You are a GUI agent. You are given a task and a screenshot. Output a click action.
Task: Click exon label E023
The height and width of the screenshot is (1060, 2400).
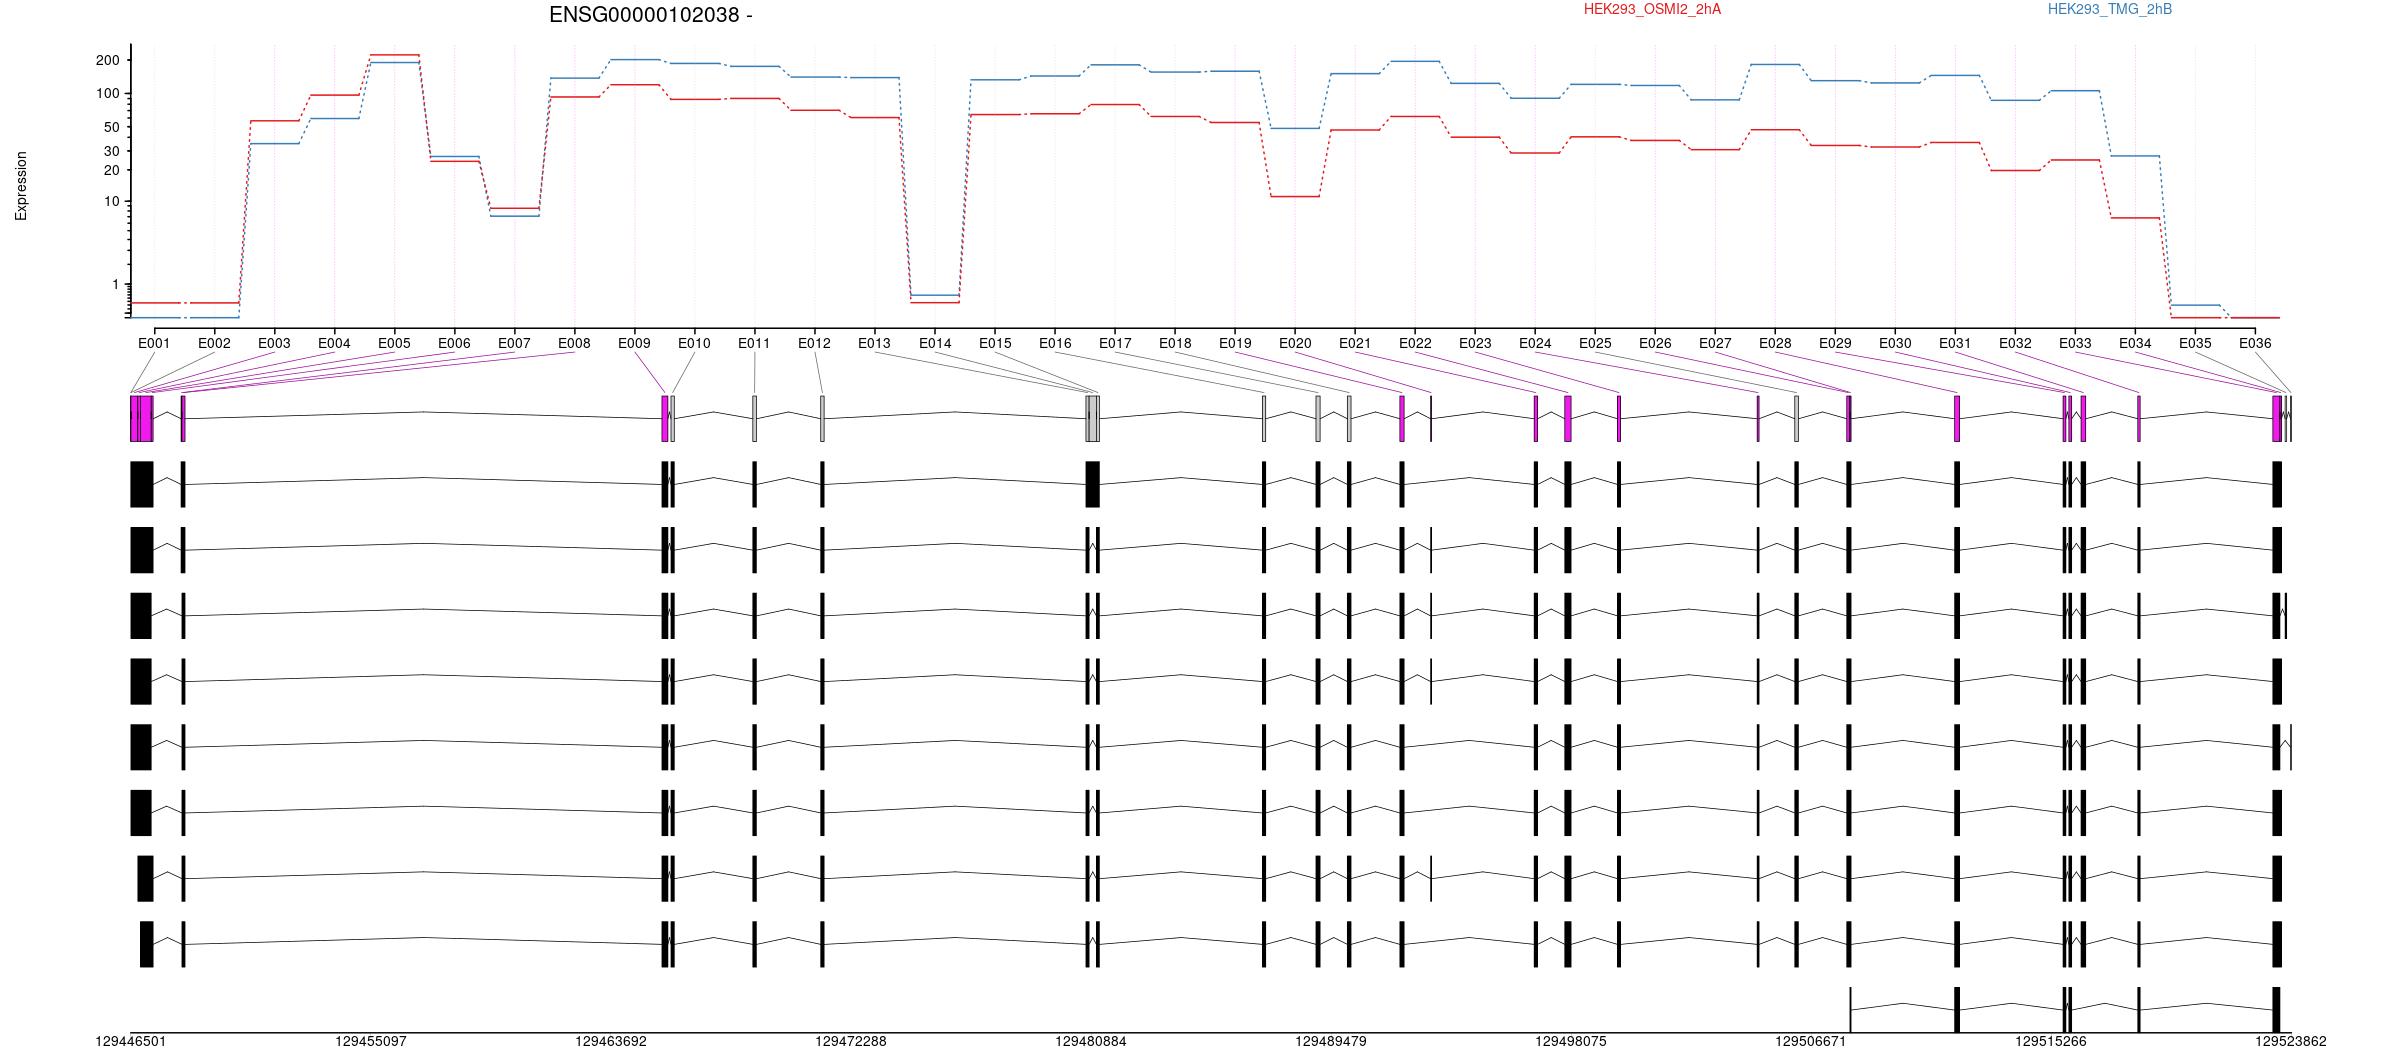[x=1475, y=343]
